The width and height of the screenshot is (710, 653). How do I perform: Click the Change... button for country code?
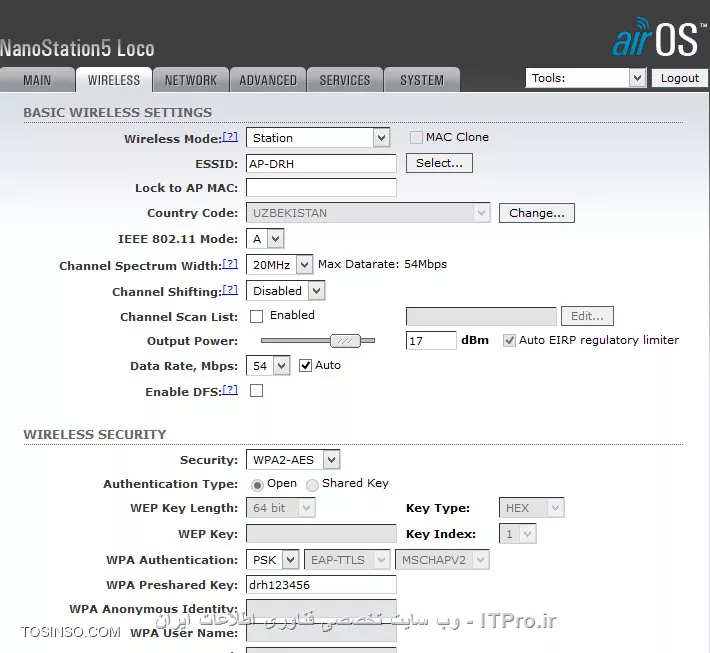(x=537, y=213)
